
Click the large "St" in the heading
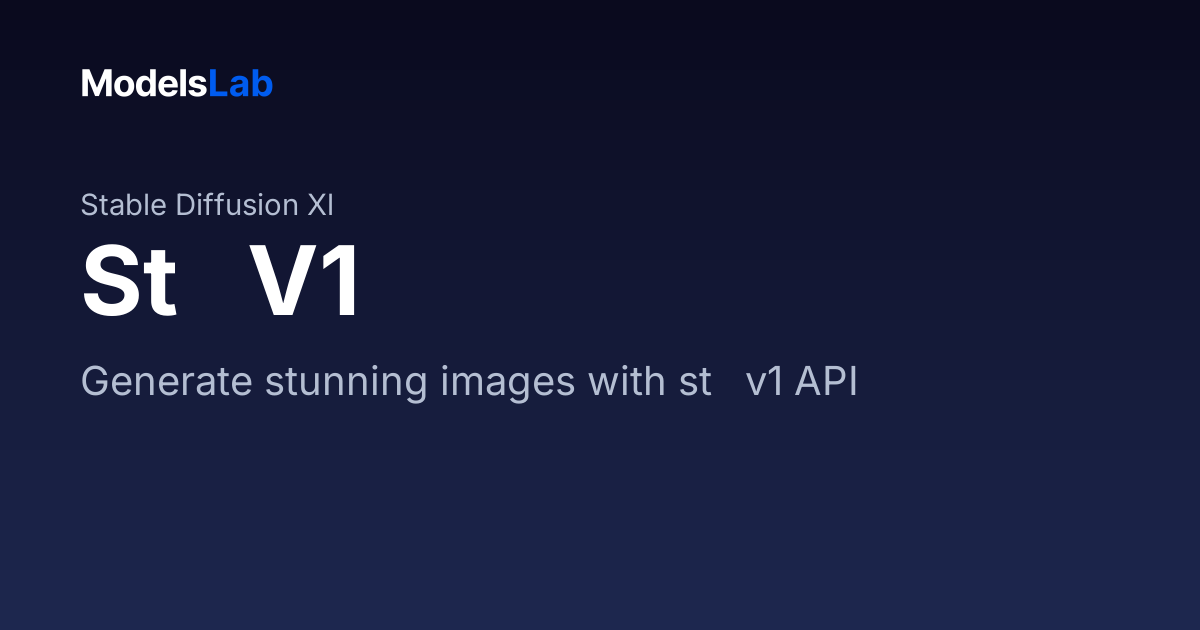click(130, 285)
